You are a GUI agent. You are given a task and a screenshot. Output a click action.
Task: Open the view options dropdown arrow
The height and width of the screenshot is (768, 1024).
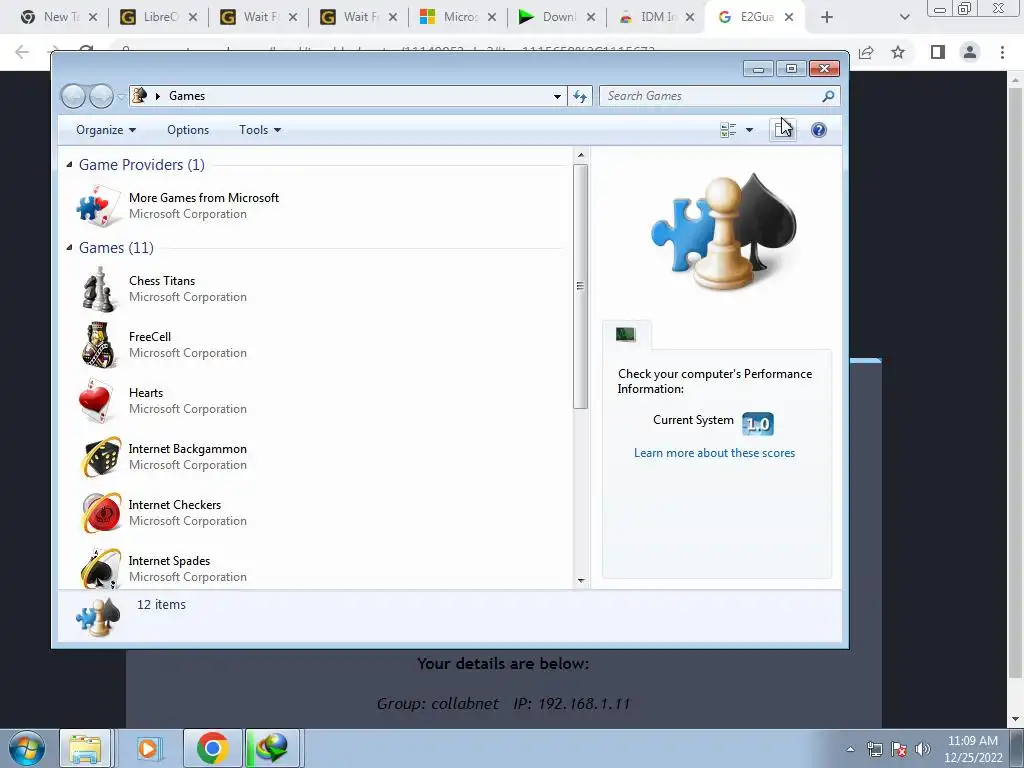(749, 130)
